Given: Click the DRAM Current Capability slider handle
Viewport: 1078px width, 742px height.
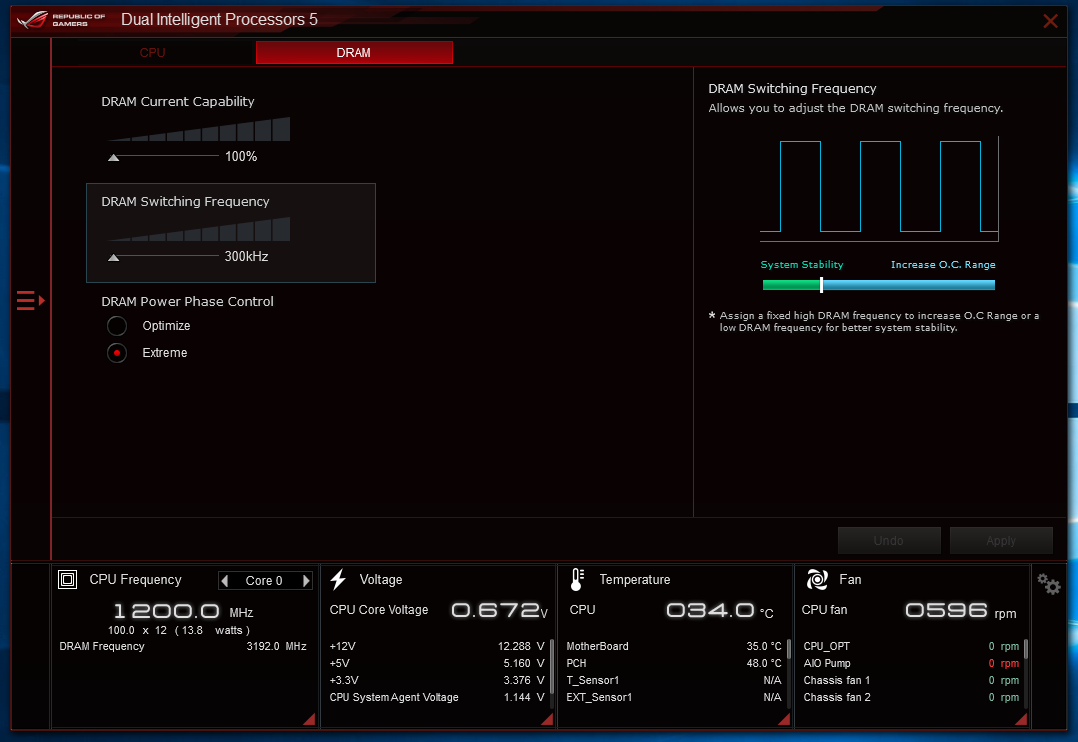Looking at the screenshot, I should 113,157.
